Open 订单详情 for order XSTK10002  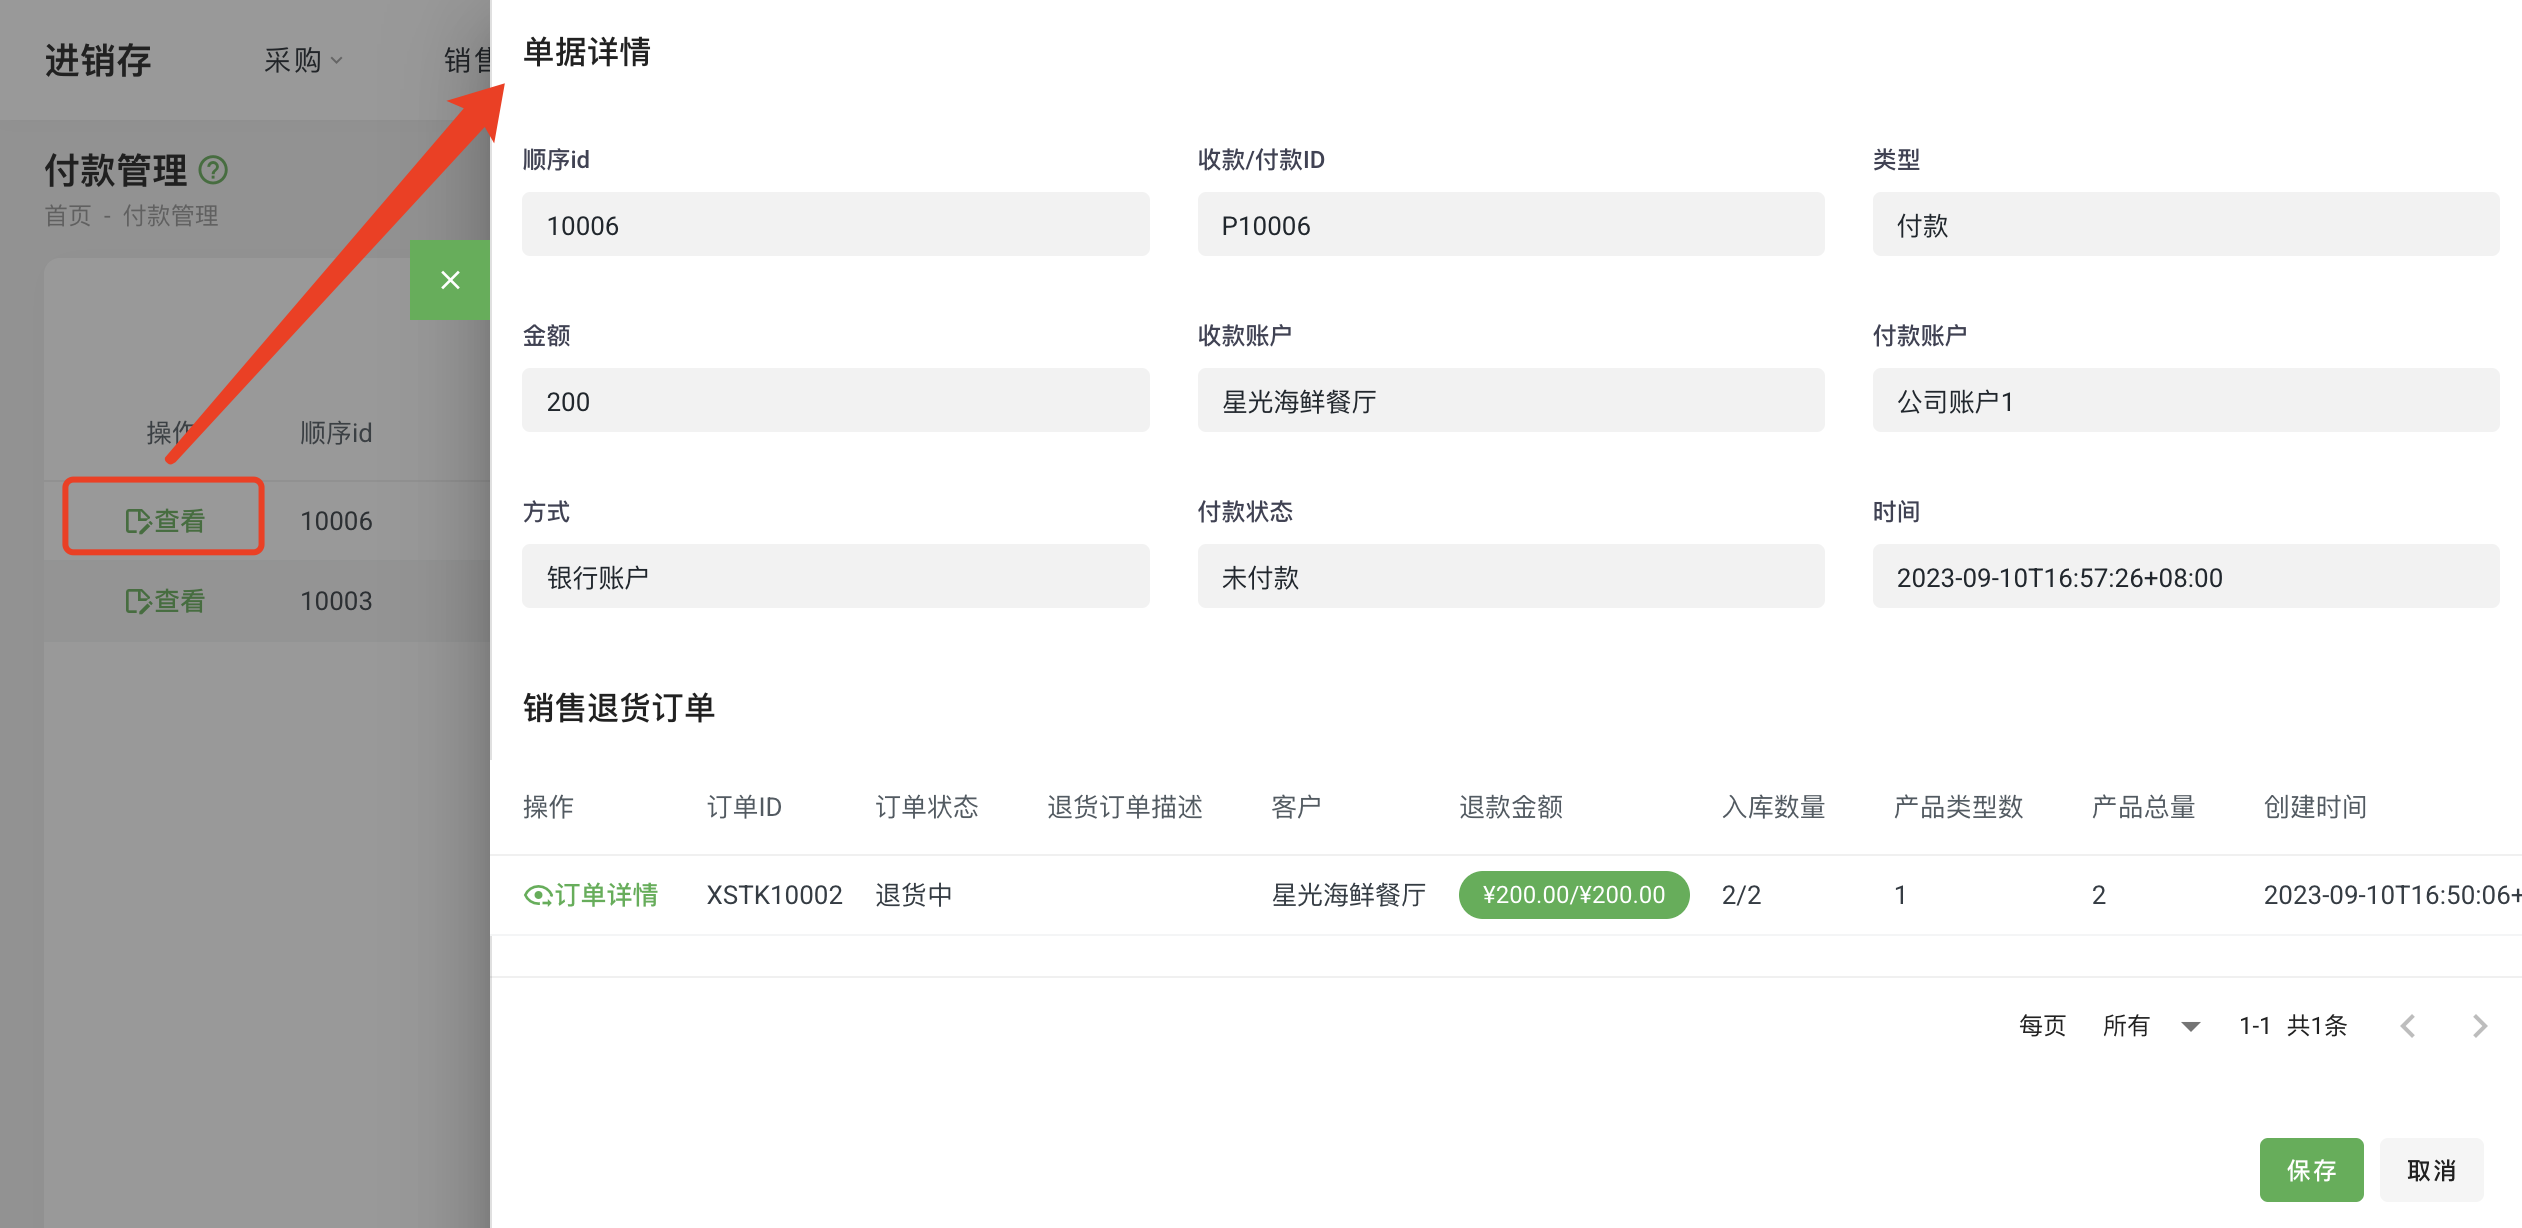[x=591, y=894]
